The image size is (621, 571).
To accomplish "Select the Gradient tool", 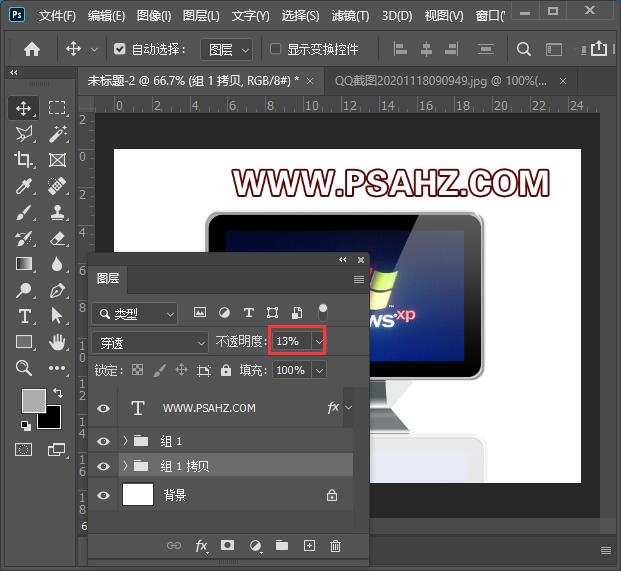I will (24, 264).
